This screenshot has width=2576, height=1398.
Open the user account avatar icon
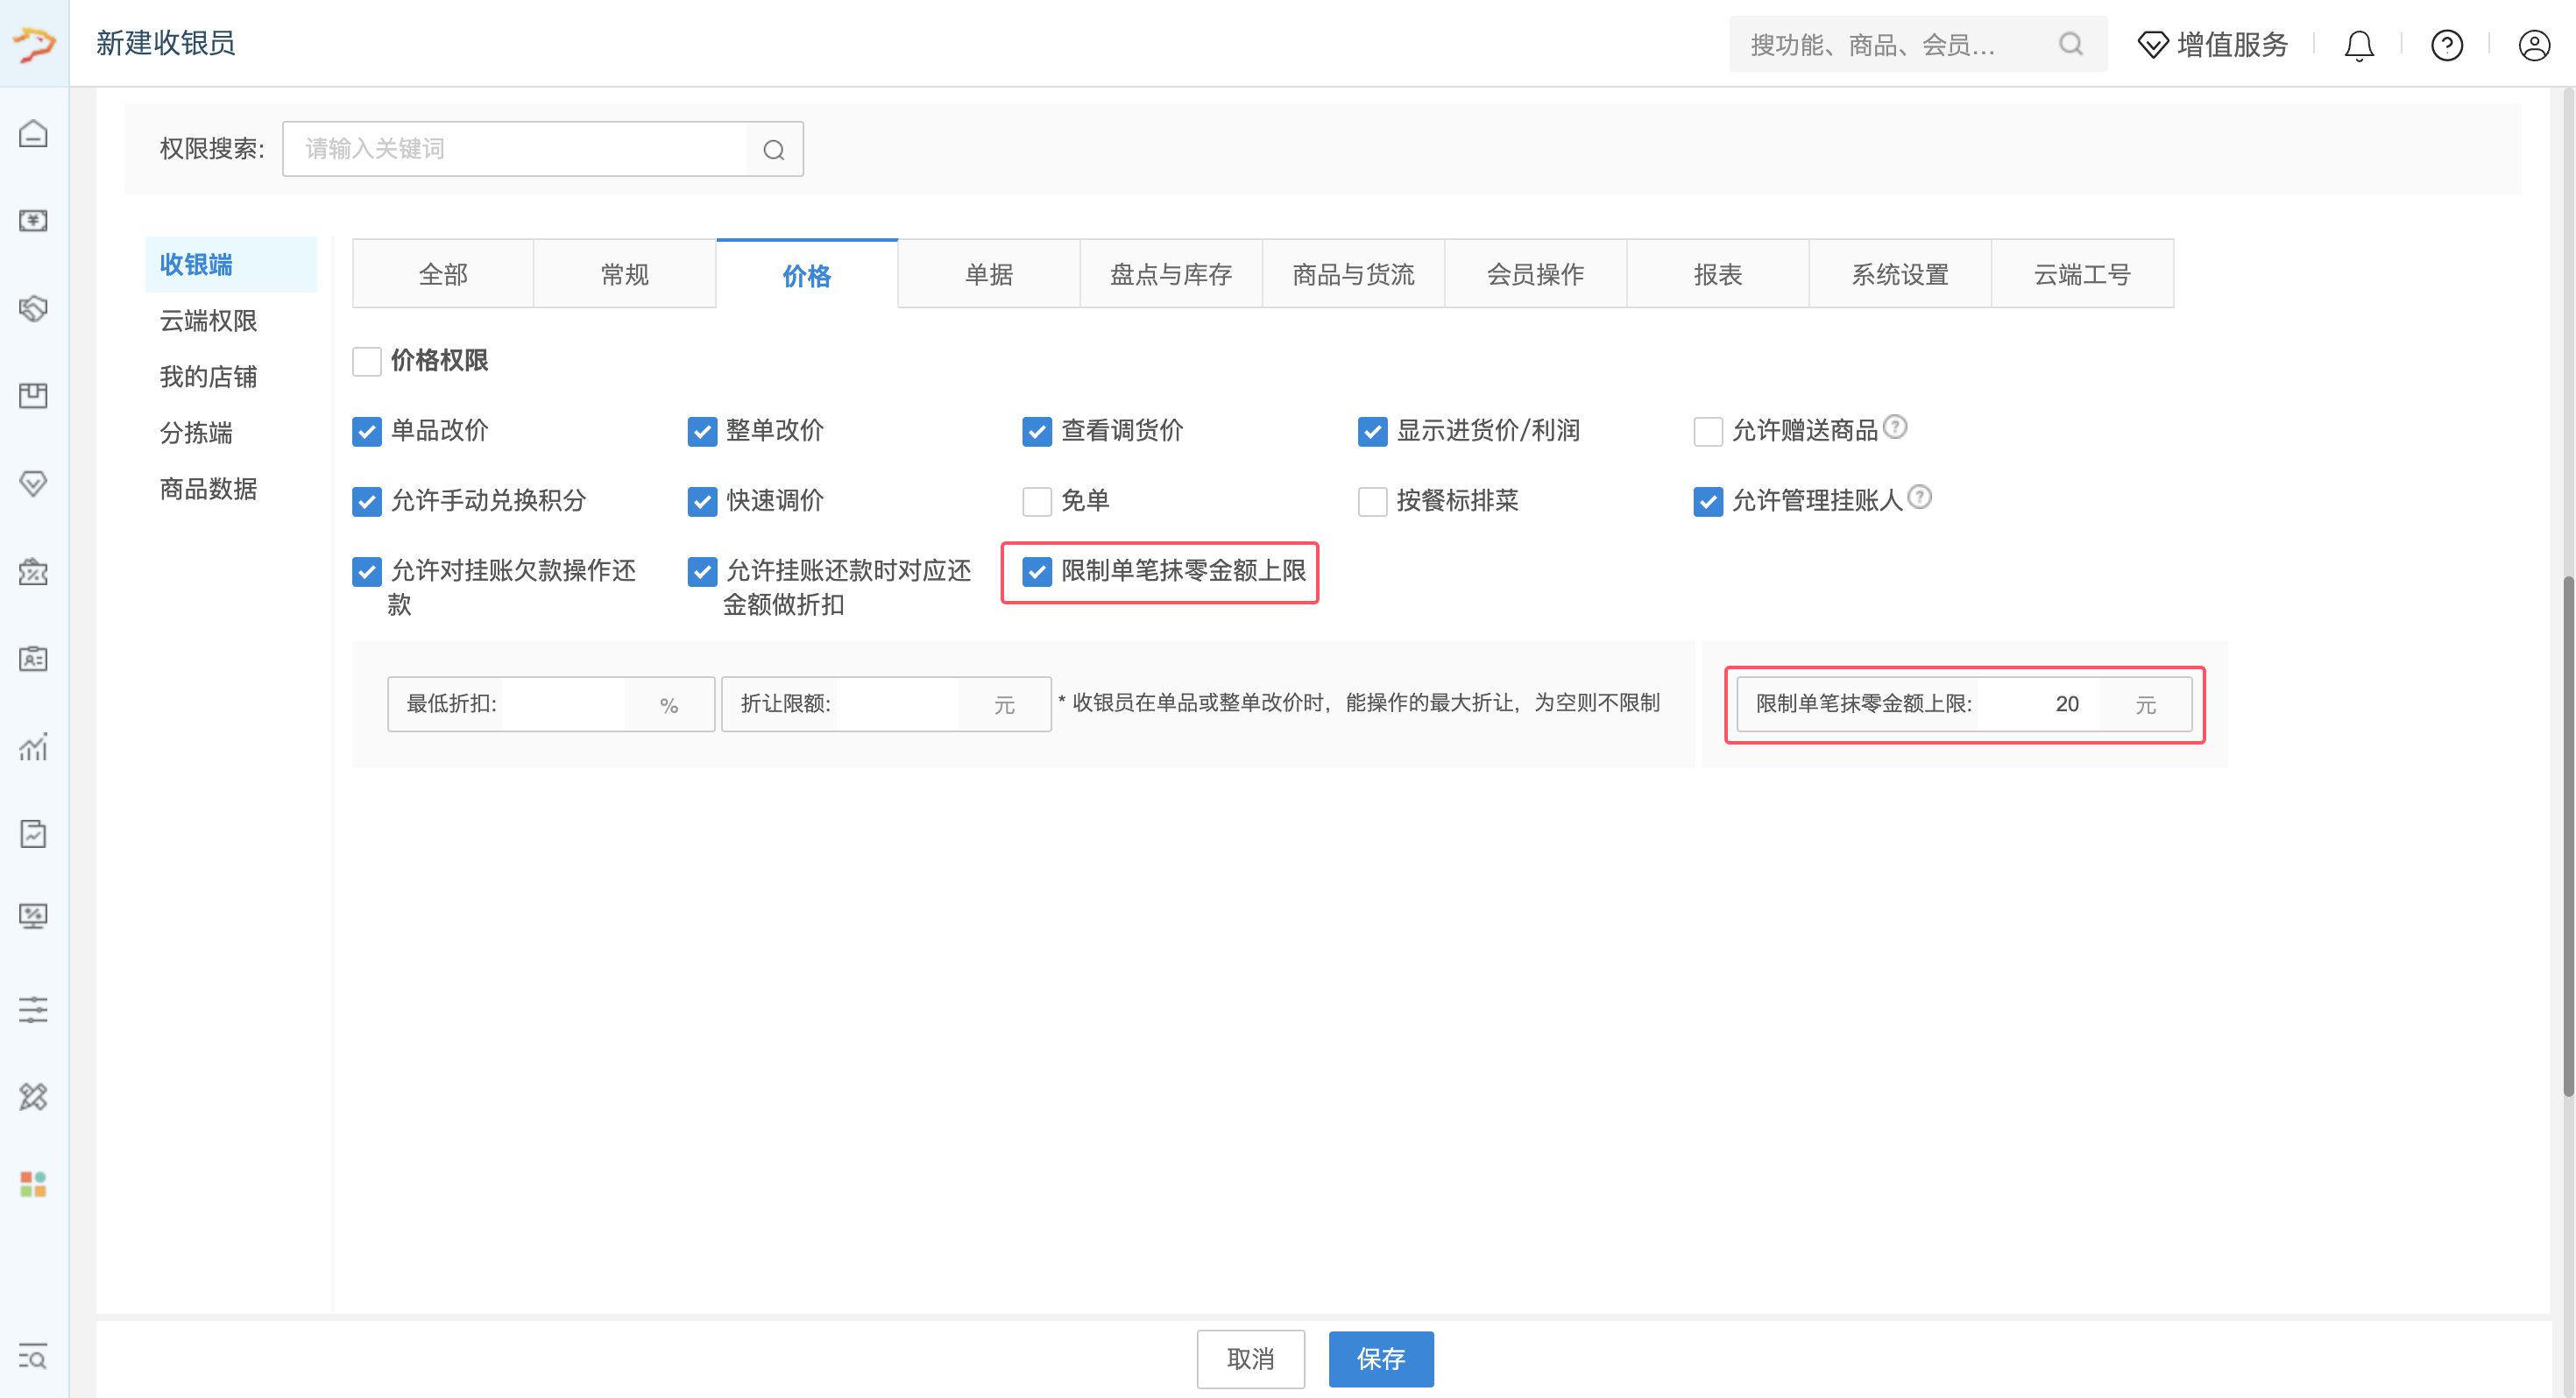pos(2534,45)
